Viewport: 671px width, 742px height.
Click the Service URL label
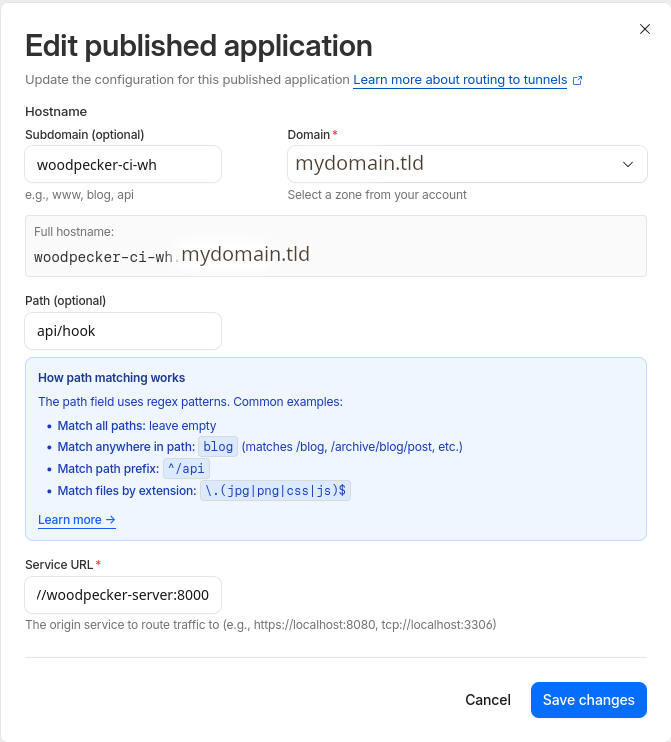59,565
